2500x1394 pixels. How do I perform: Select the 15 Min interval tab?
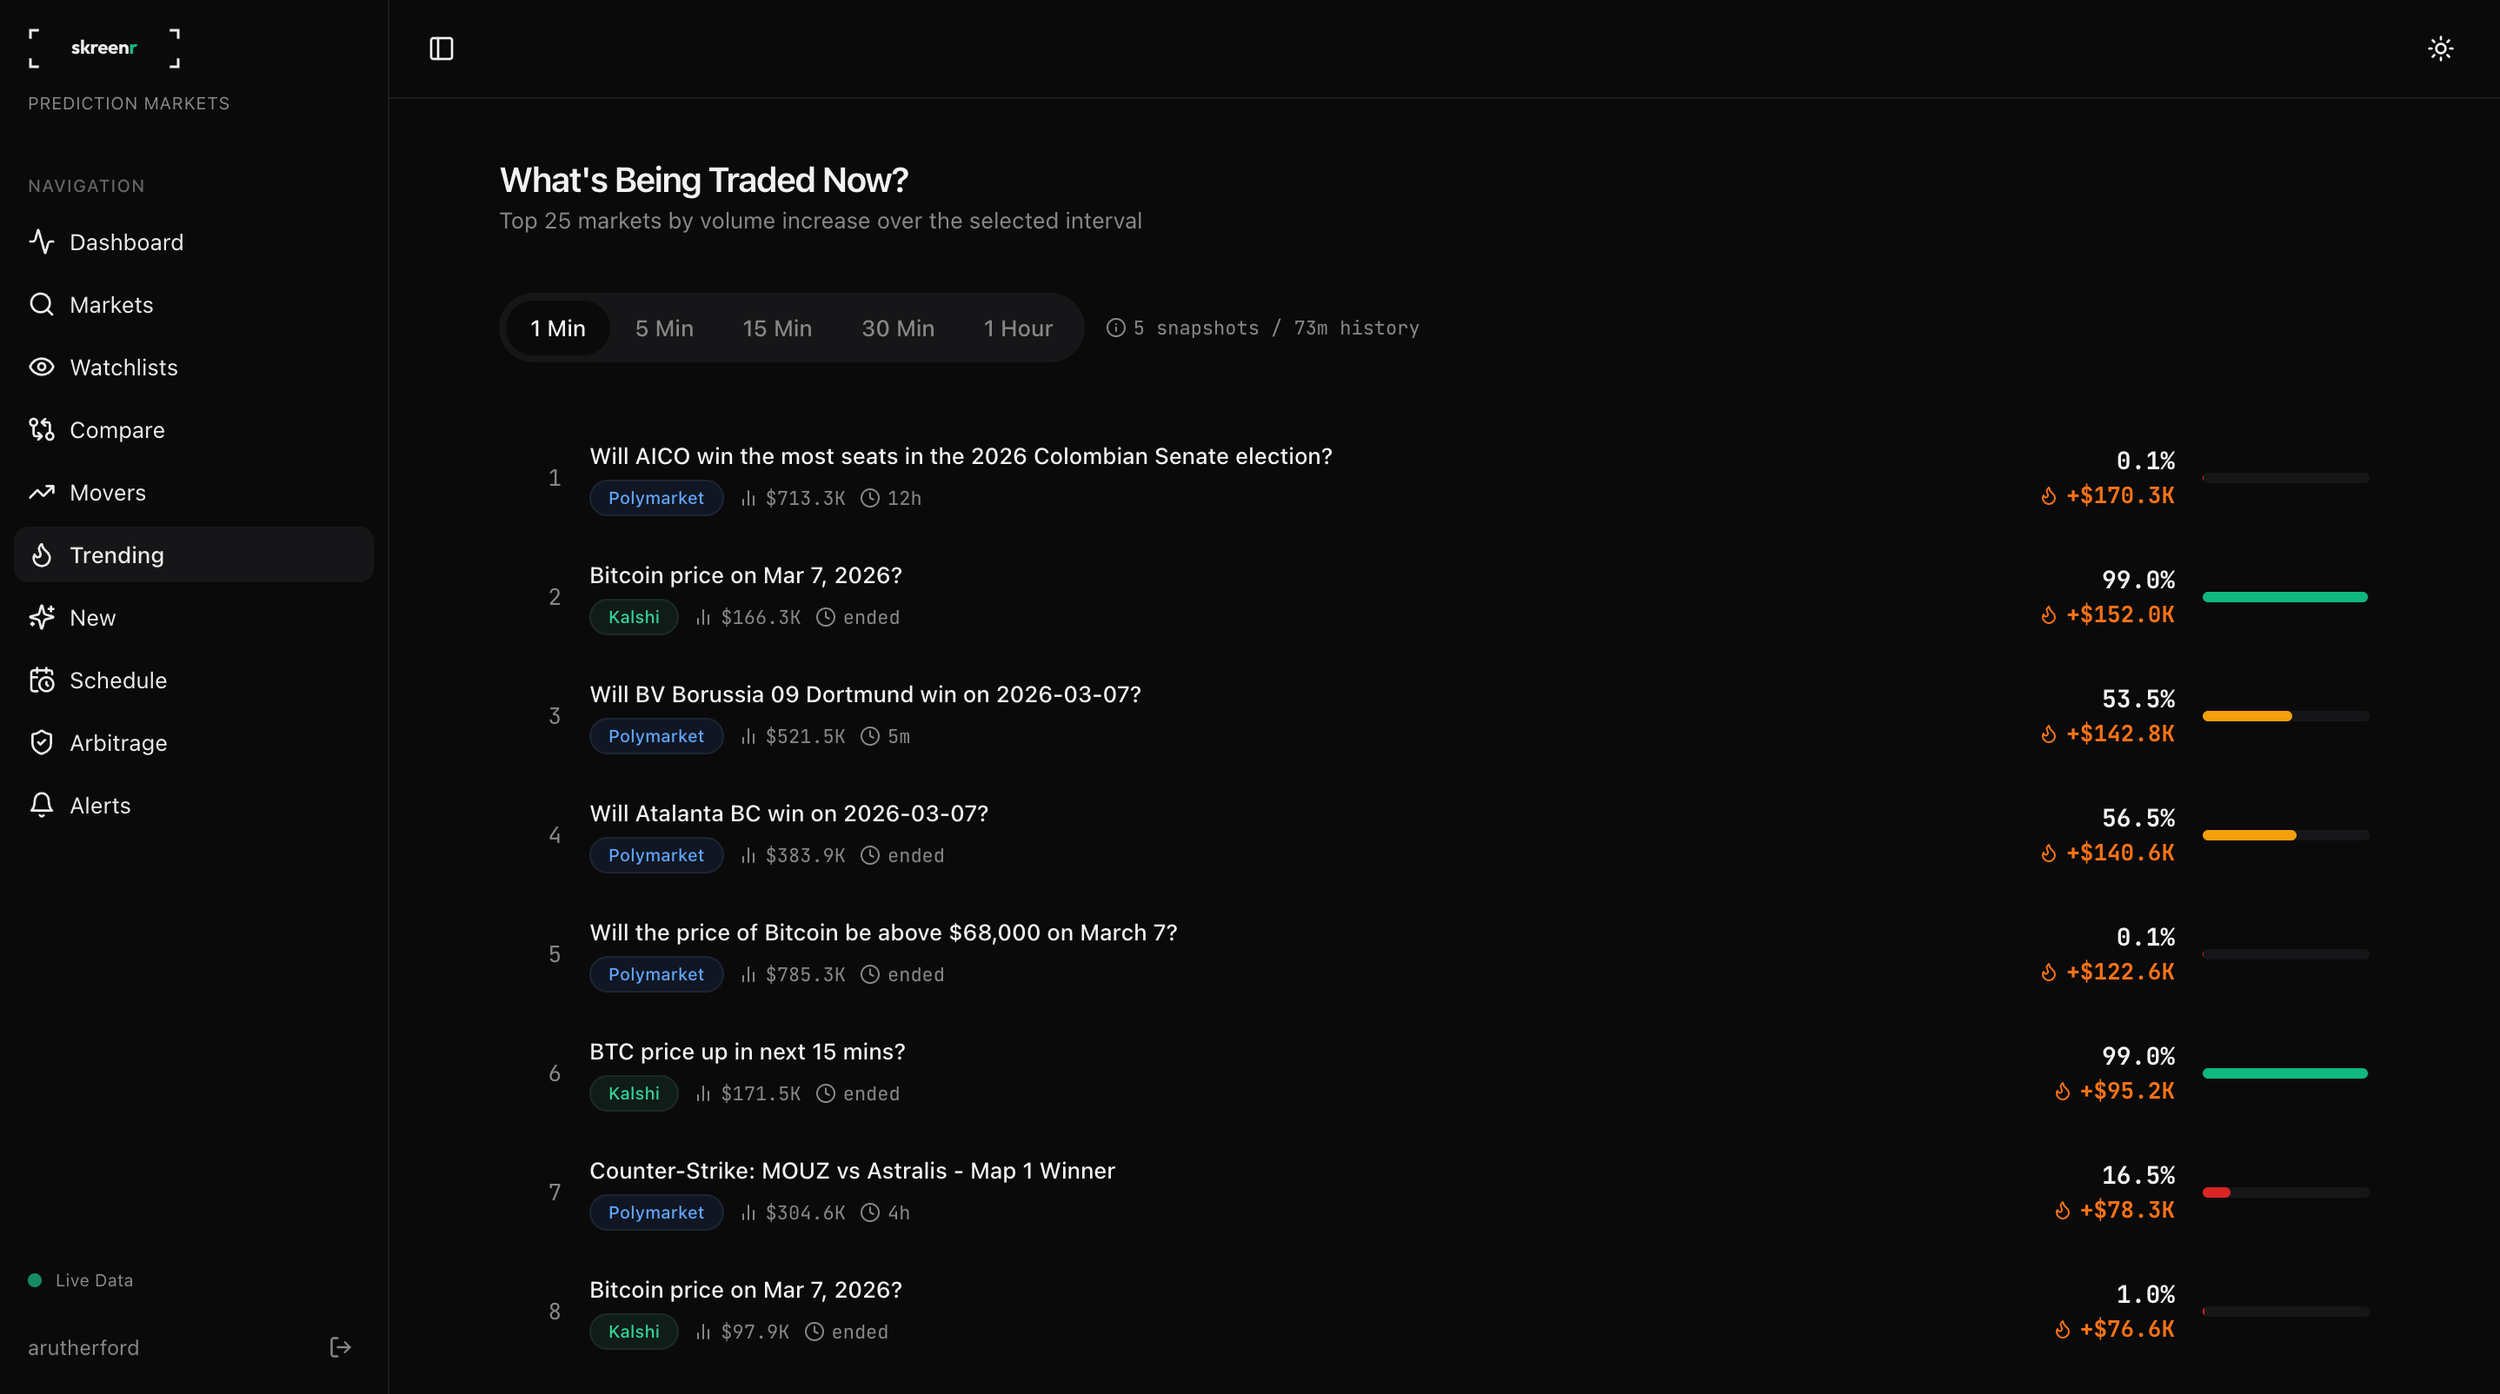click(777, 328)
